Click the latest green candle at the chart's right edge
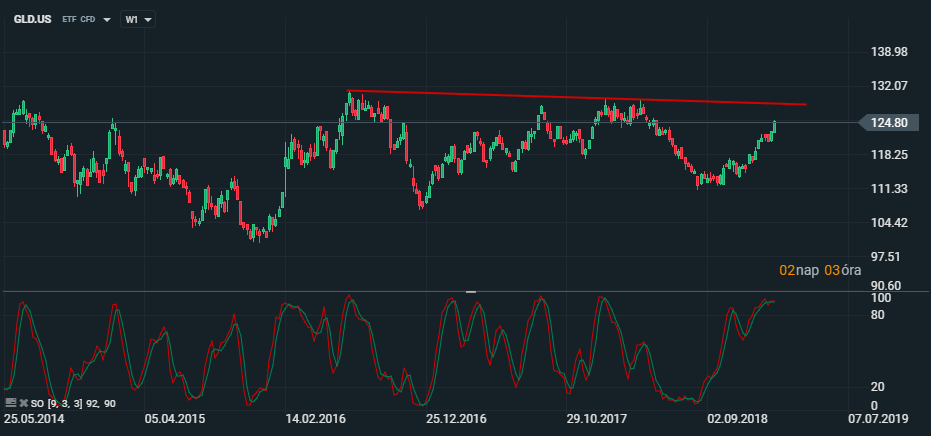The height and width of the screenshot is (436, 931). 774,127
